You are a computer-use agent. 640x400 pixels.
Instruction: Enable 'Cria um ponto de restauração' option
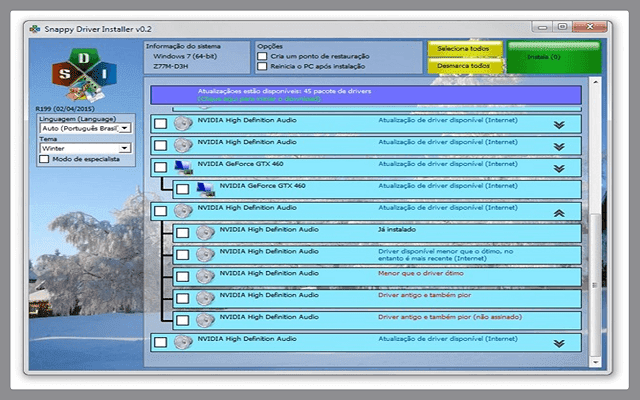(x=262, y=56)
